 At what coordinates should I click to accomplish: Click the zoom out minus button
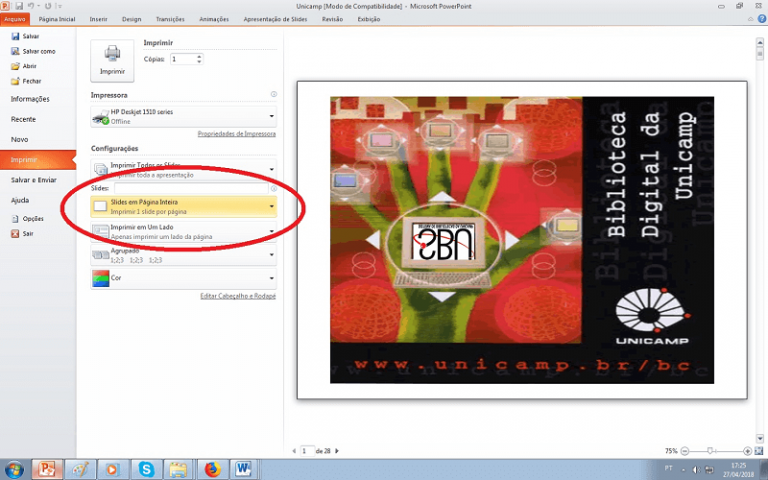click(x=685, y=451)
